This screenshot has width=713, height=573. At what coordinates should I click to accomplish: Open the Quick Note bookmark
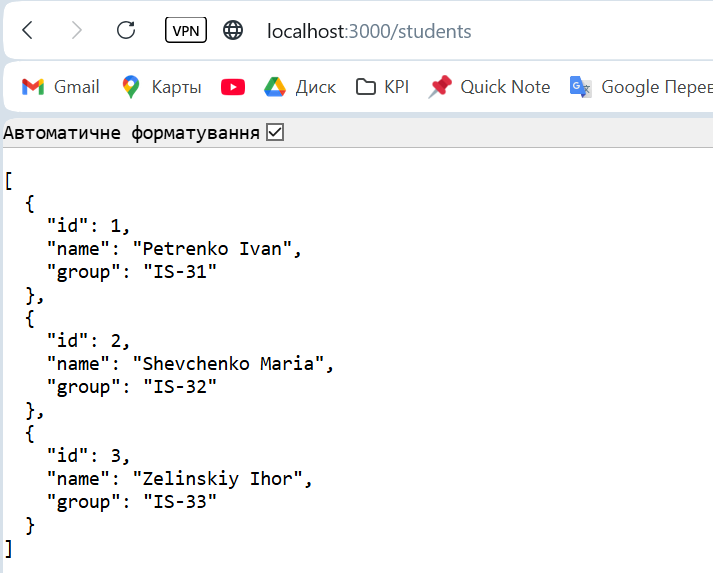(x=489, y=86)
